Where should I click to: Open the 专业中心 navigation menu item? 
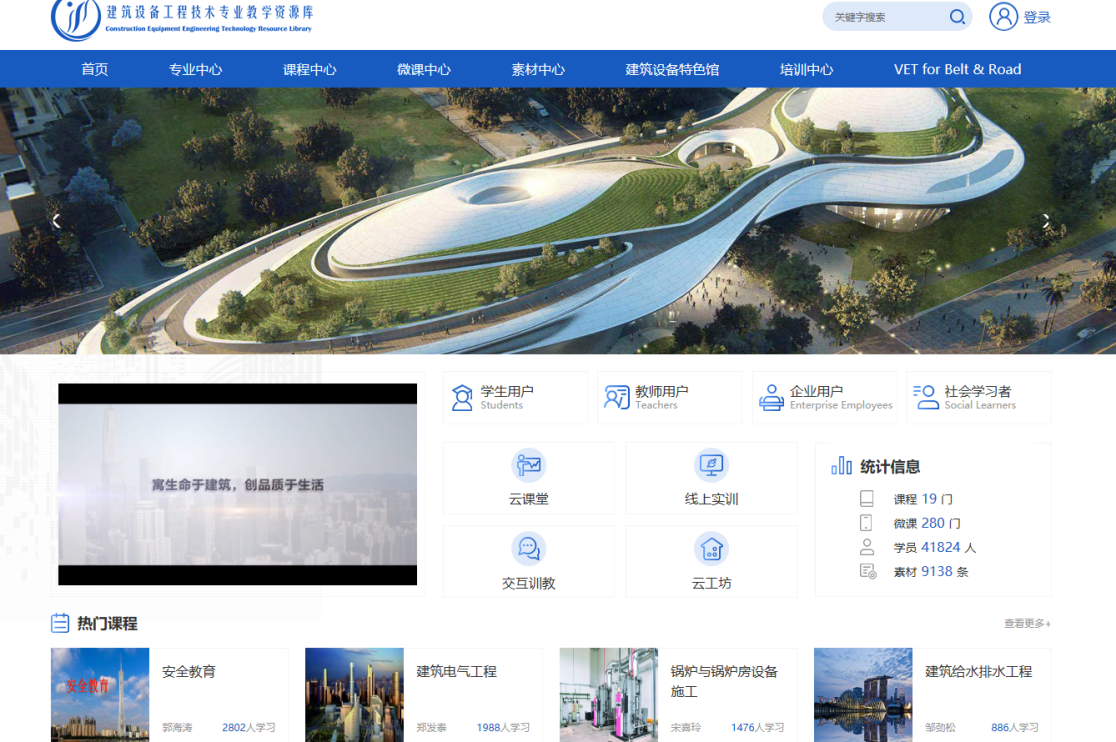[195, 69]
